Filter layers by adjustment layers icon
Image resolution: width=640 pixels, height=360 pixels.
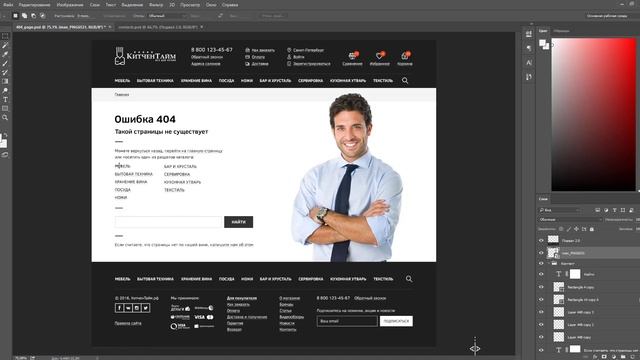(606, 210)
